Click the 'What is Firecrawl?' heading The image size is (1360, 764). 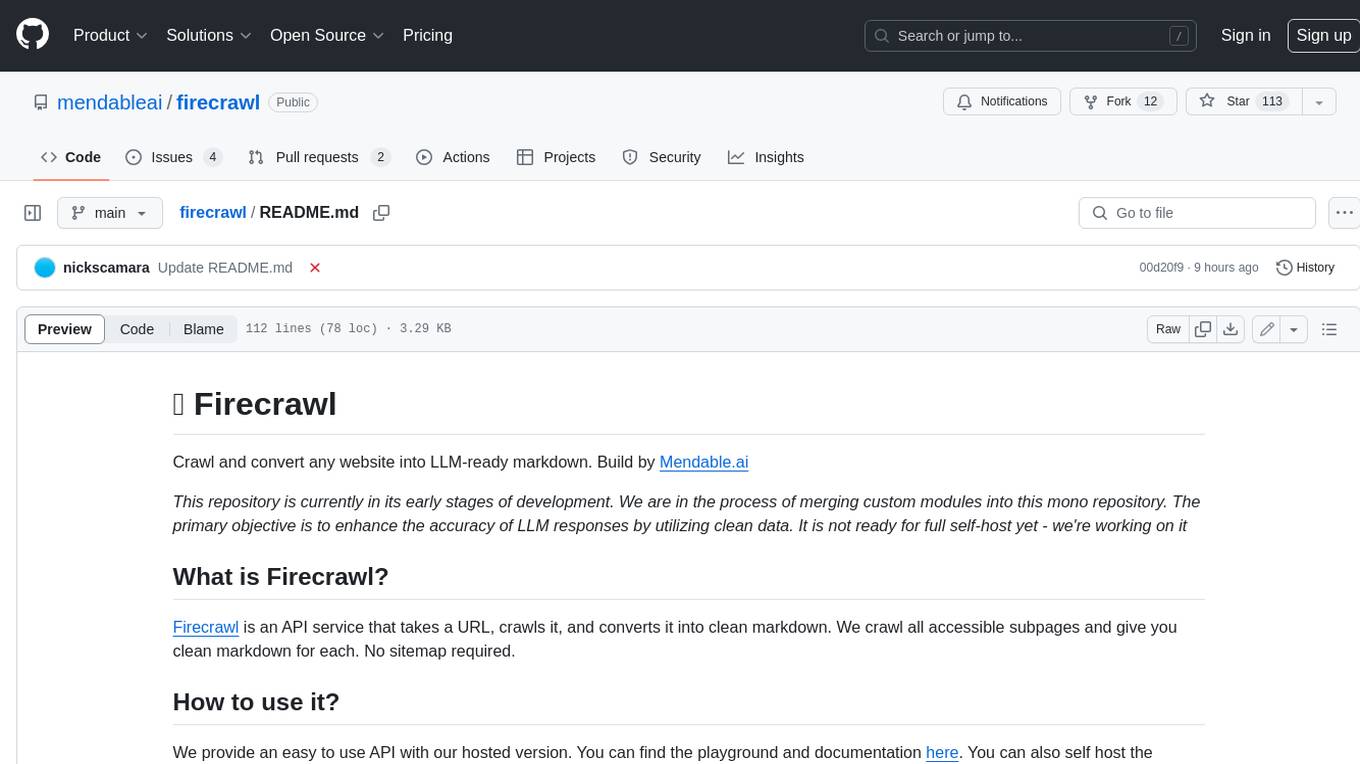[x=281, y=577]
